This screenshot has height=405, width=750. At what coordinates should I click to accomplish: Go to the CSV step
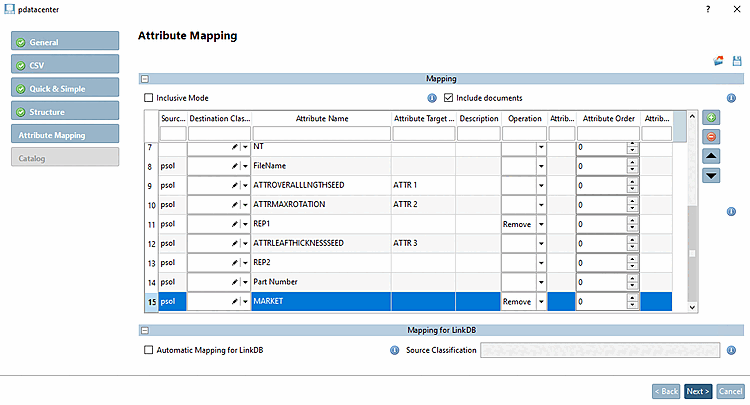(65, 64)
